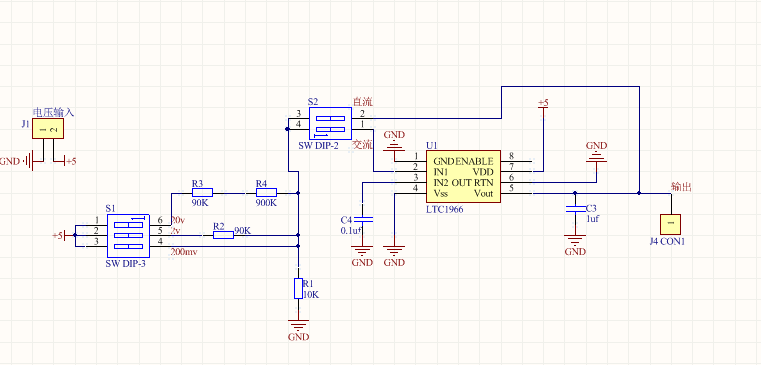Image resolution: width=761 pixels, height=365 pixels.
Task: Select GND port wired to OUT RTN pin 6
Action: (596, 151)
